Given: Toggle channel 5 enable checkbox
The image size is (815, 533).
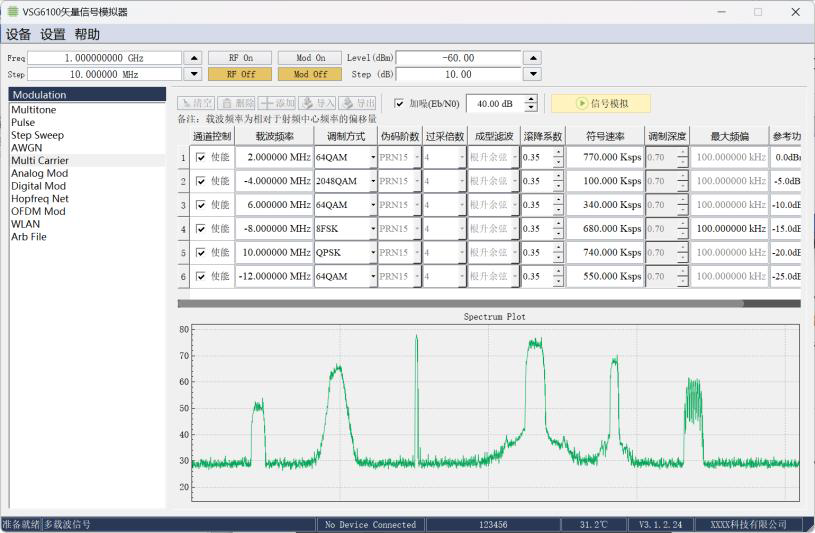Looking at the screenshot, I should [201, 253].
